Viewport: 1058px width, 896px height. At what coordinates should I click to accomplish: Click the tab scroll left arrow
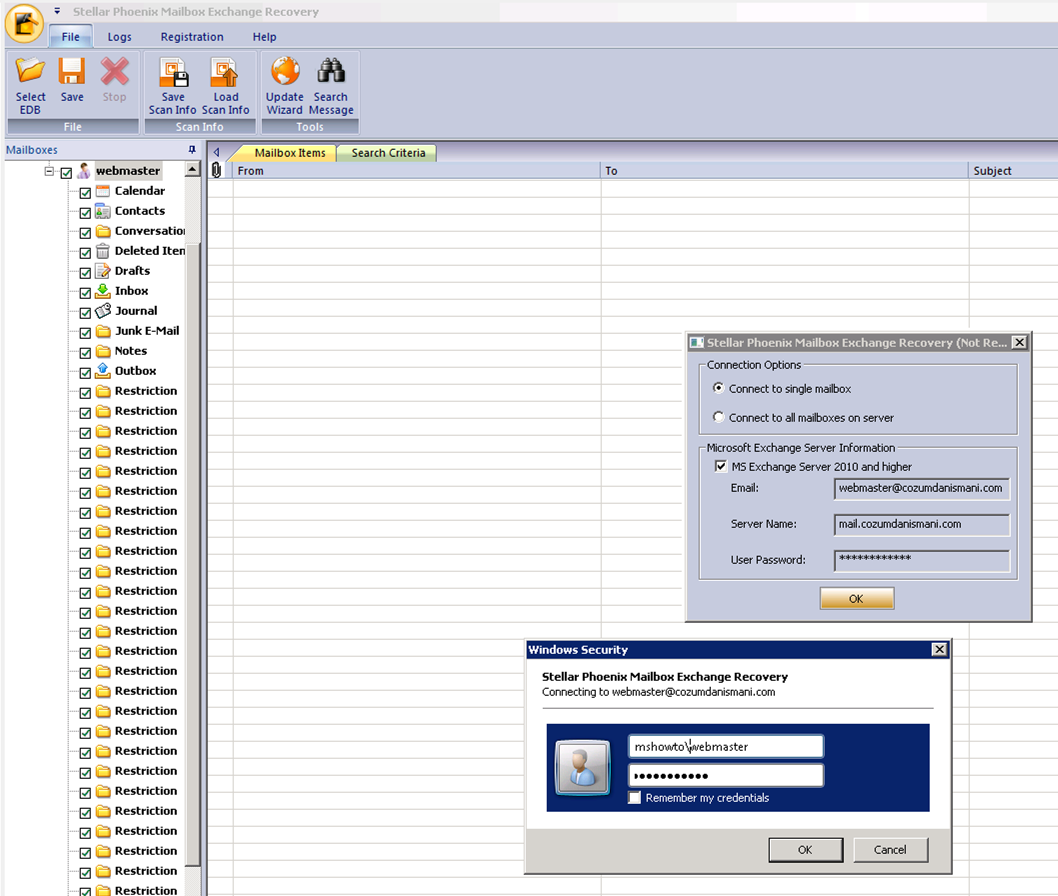click(x=217, y=152)
